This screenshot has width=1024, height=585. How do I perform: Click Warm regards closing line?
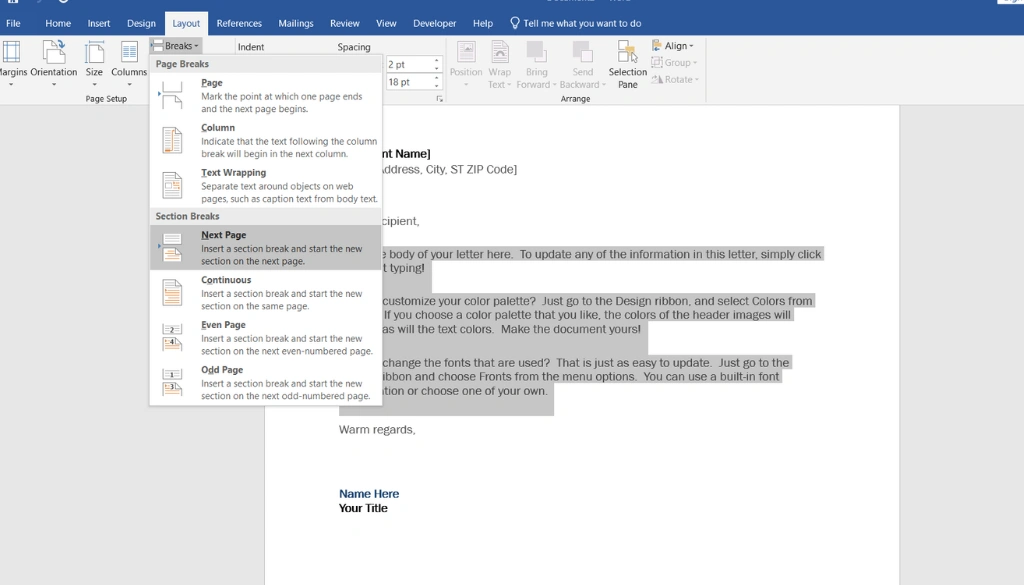pos(377,430)
